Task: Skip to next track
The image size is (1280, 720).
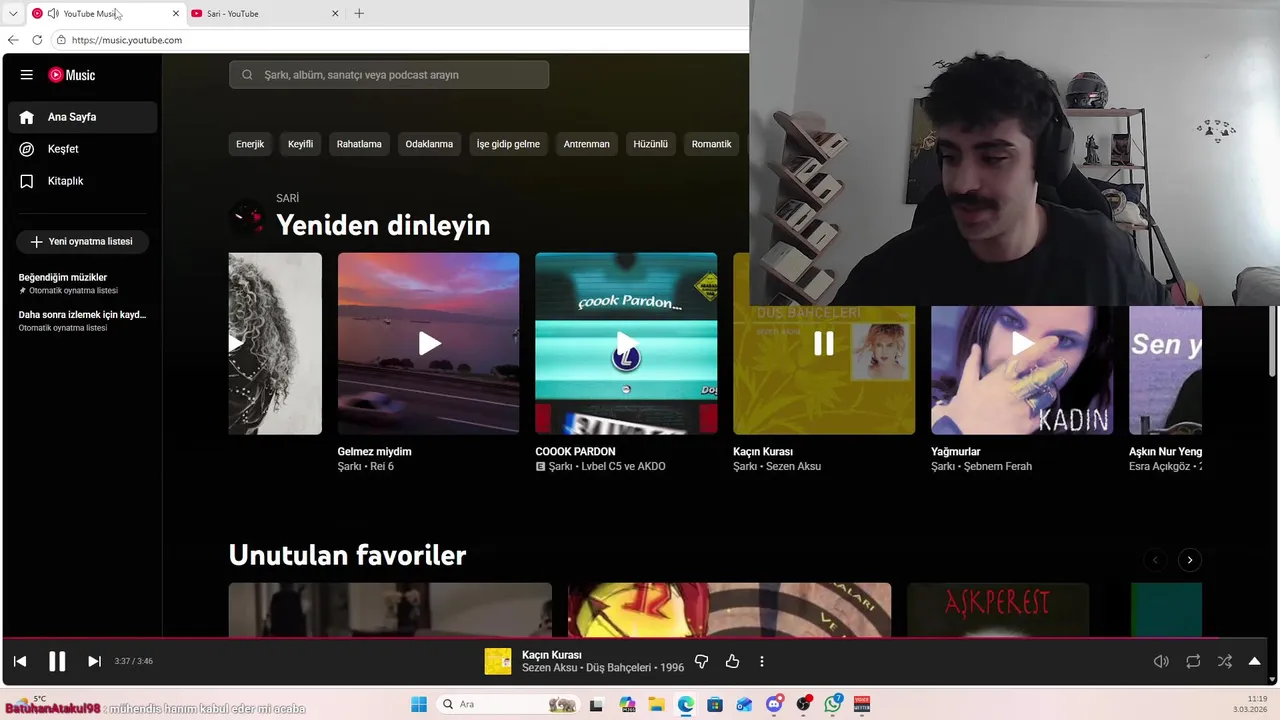Action: (94, 661)
